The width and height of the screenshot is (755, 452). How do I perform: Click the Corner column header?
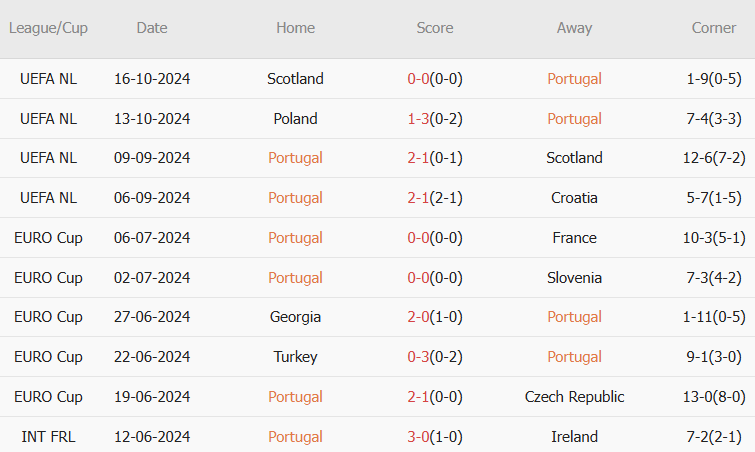coord(714,28)
